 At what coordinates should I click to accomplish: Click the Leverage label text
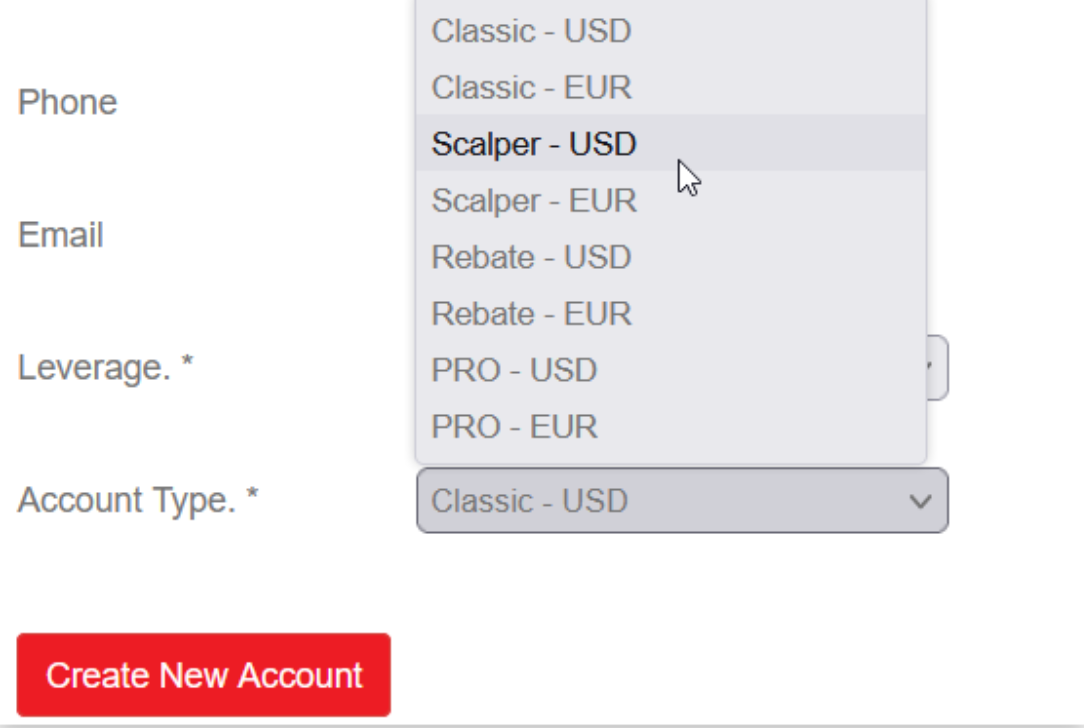point(94,369)
